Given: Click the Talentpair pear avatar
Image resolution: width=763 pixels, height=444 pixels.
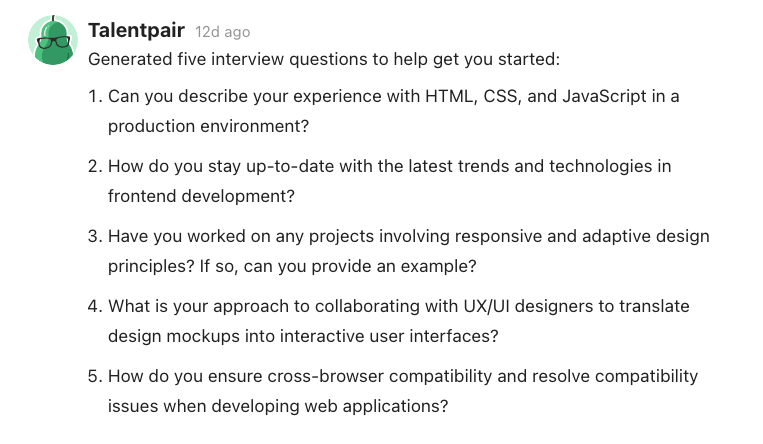Looking at the screenshot, I should click(51, 41).
